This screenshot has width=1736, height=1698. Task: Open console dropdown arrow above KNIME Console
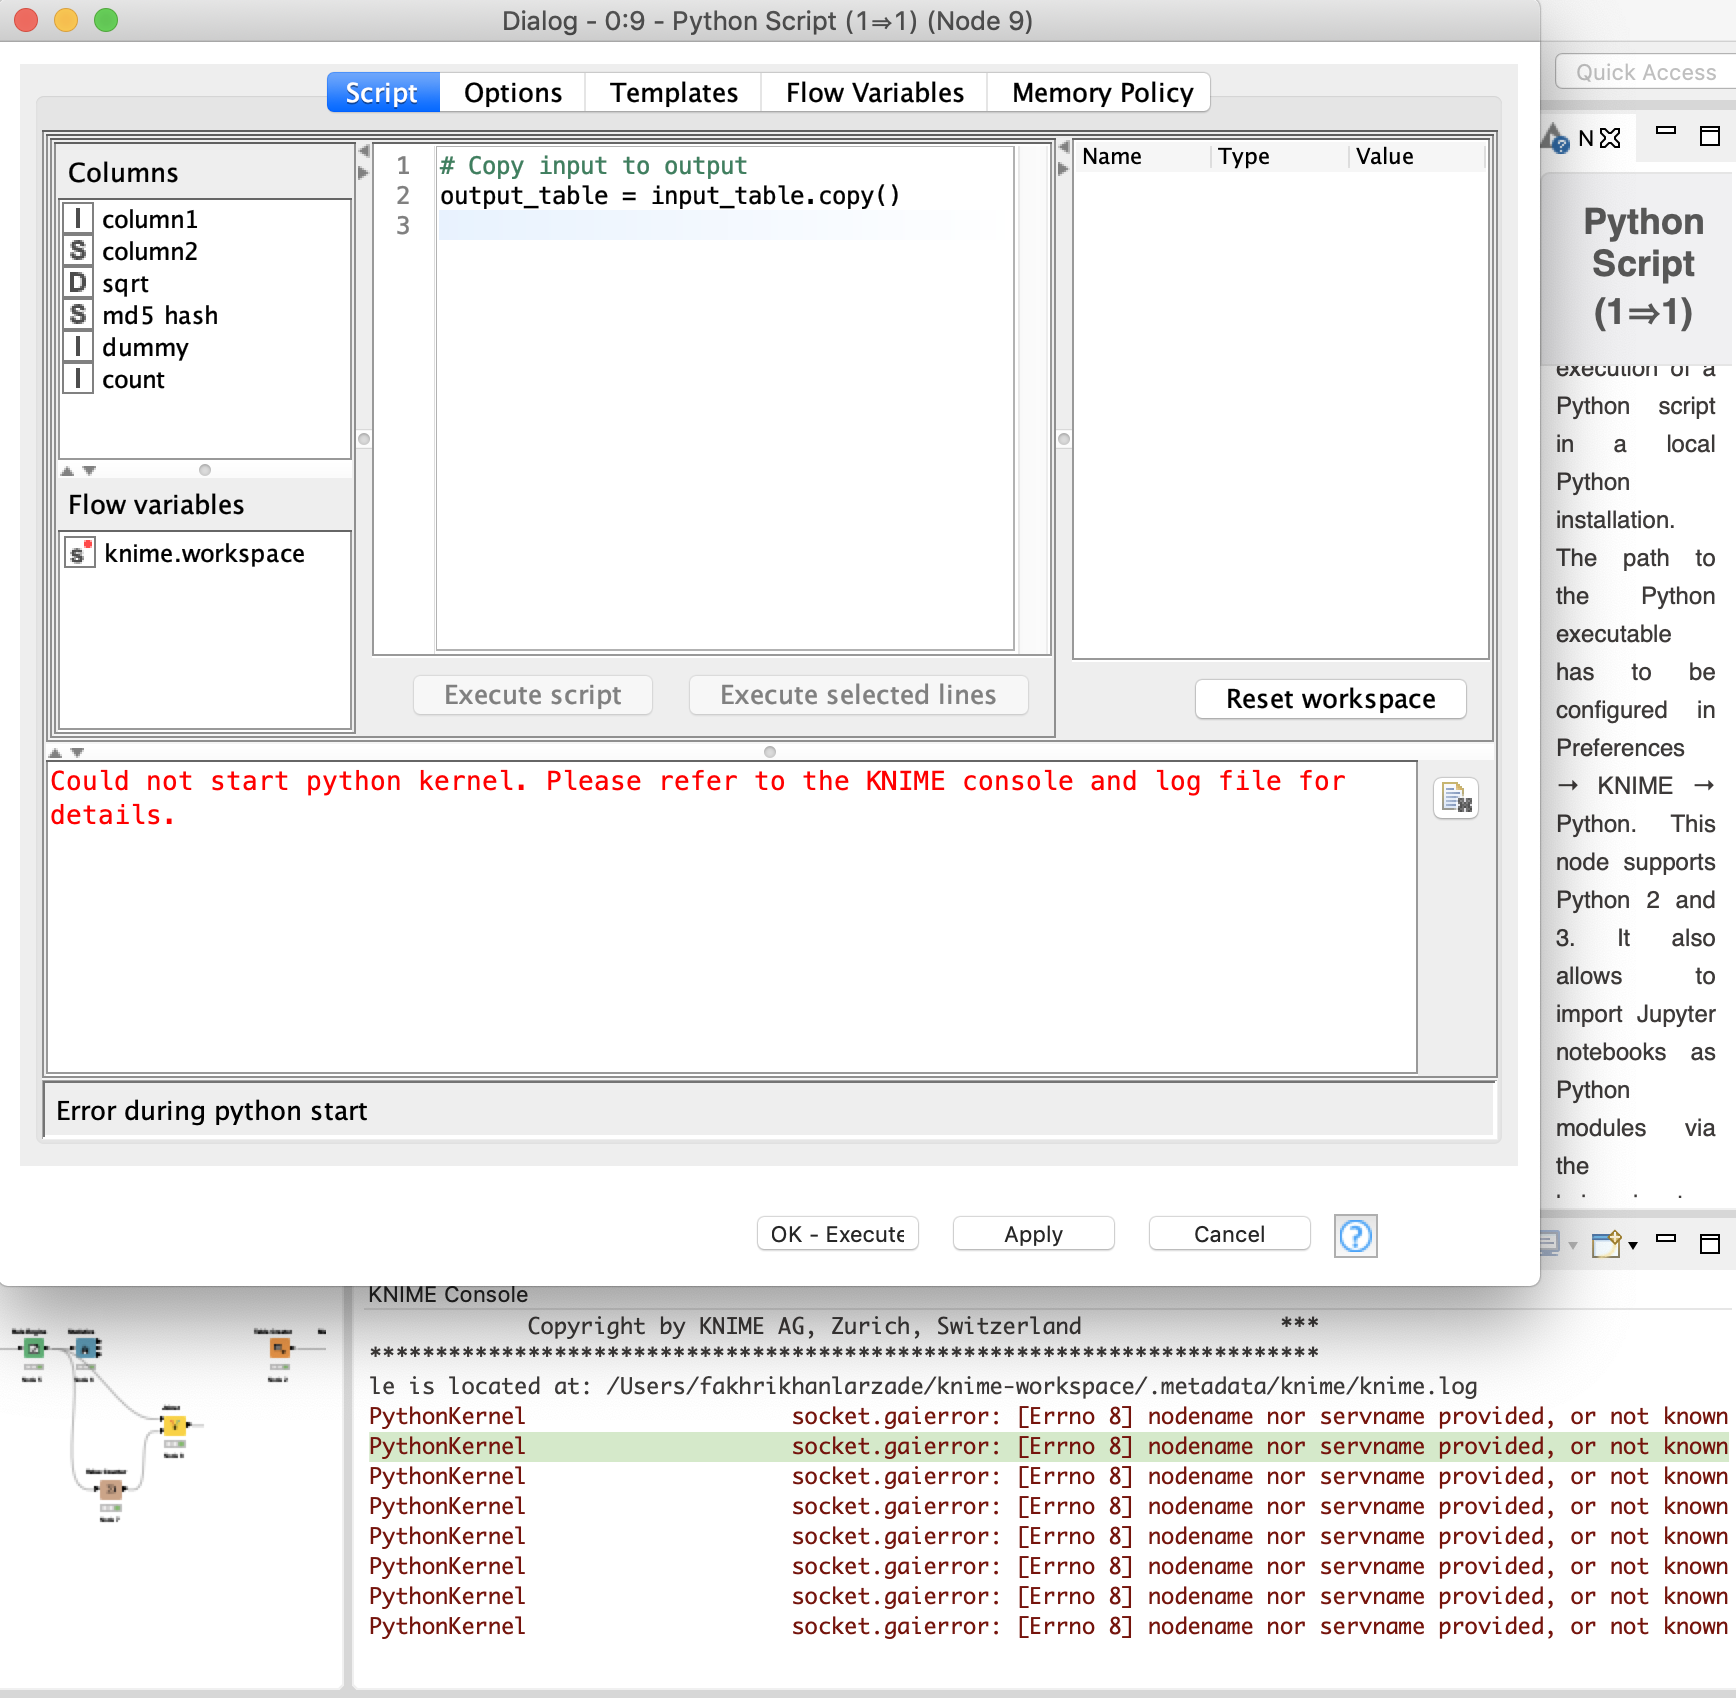point(1633,1245)
